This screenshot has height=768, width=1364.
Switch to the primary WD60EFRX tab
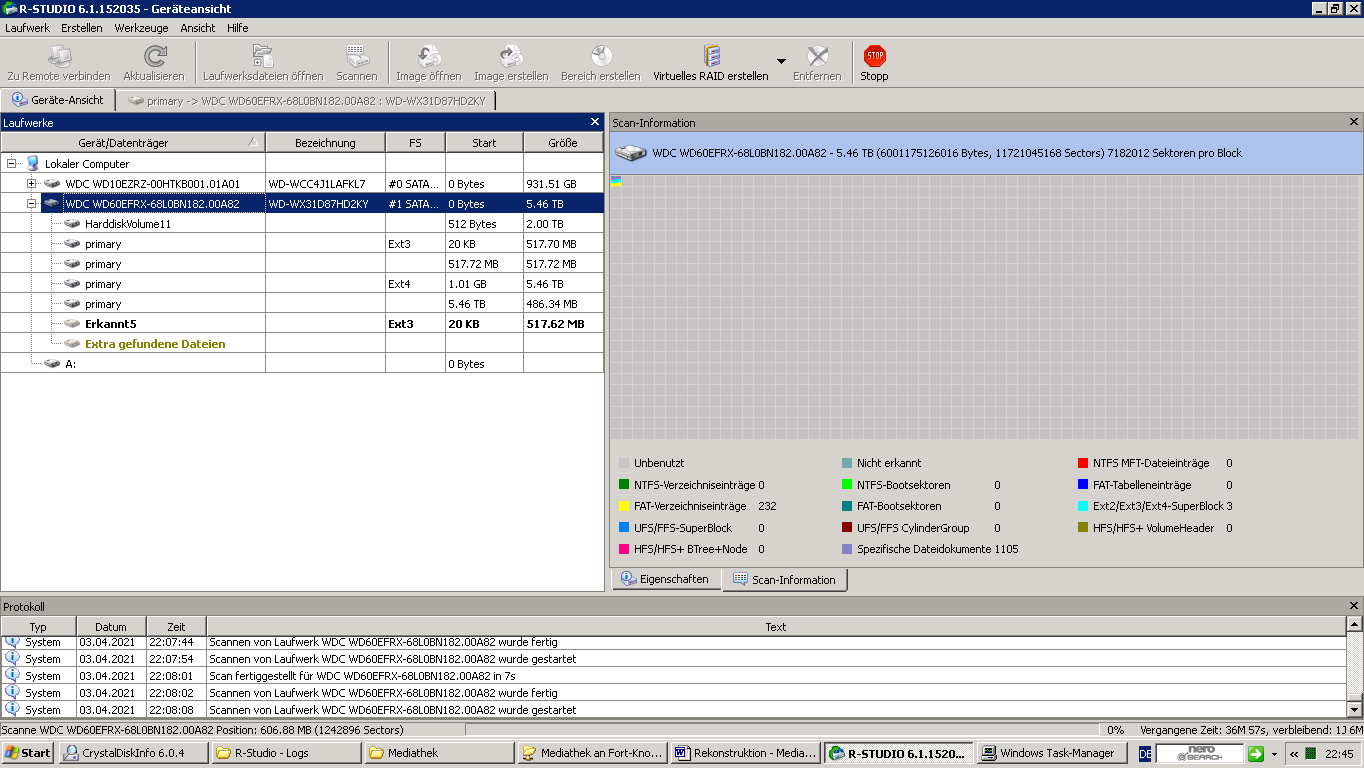pos(306,101)
